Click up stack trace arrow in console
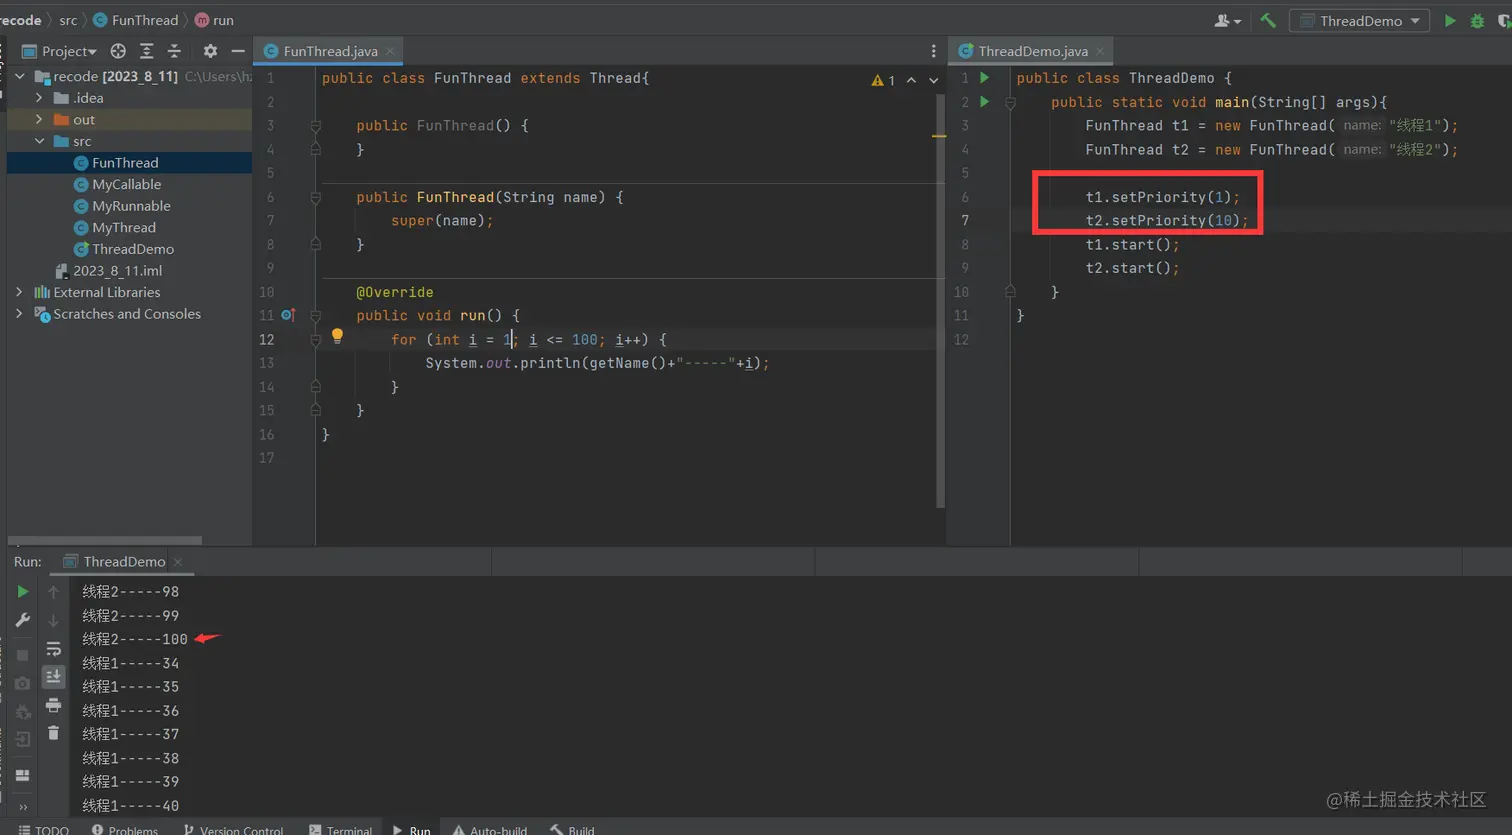This screenshot has height=835, width=1512. pos(54,592)
